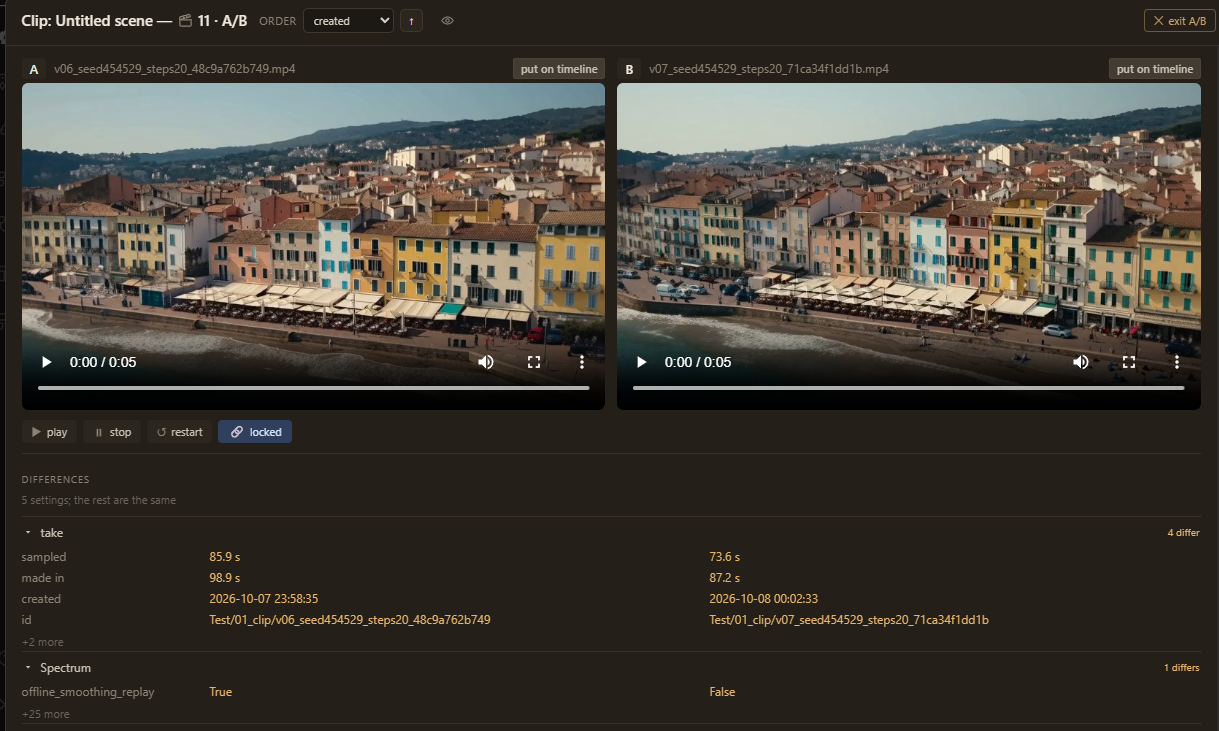Seek on video B progress bar
Image resolution: width=1219 pixels, height=731 pixels.
pos(908,387)
